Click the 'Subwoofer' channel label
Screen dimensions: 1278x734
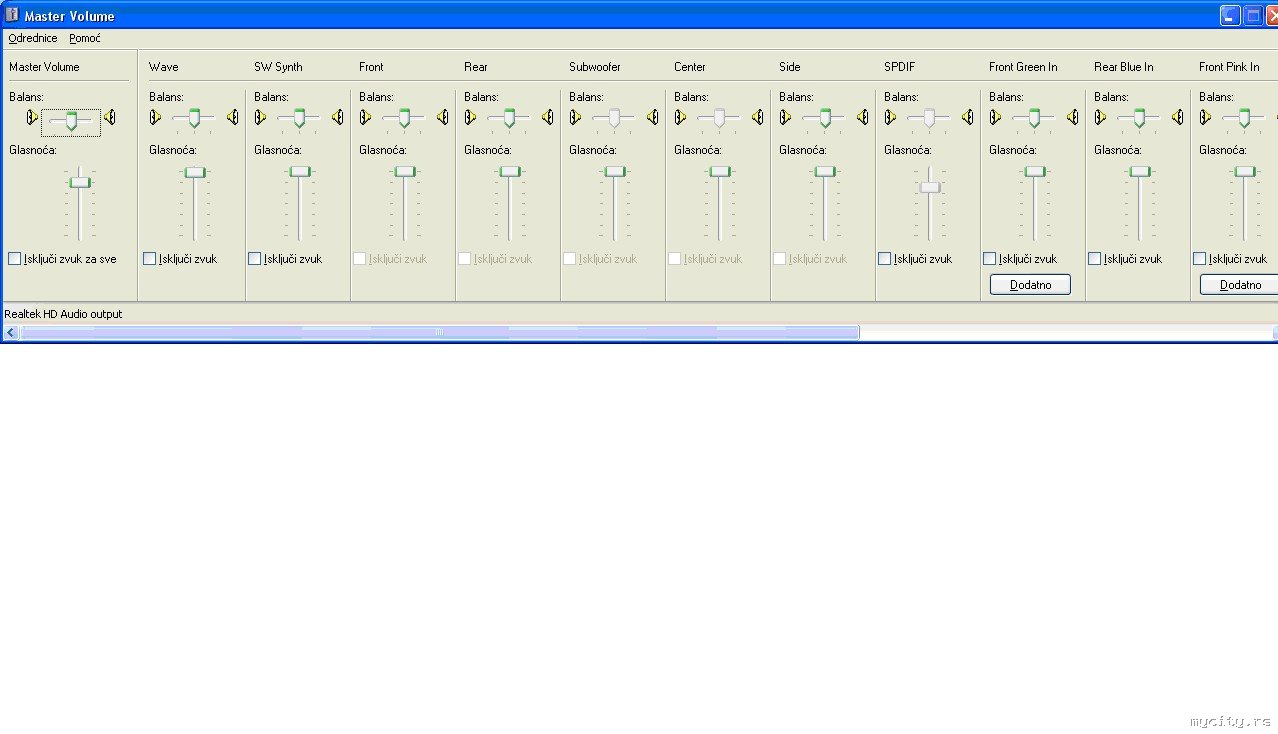coord(595,67)
